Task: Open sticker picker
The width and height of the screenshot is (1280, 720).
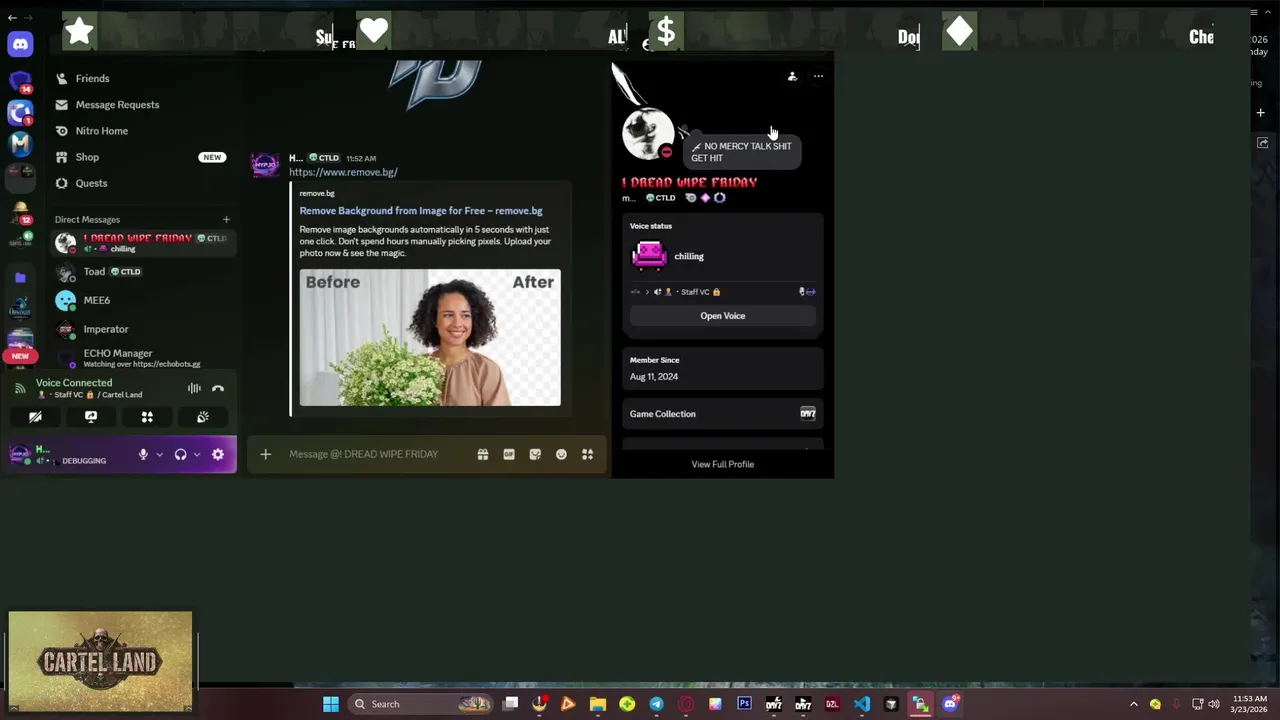Action: [x=535, y=455]
